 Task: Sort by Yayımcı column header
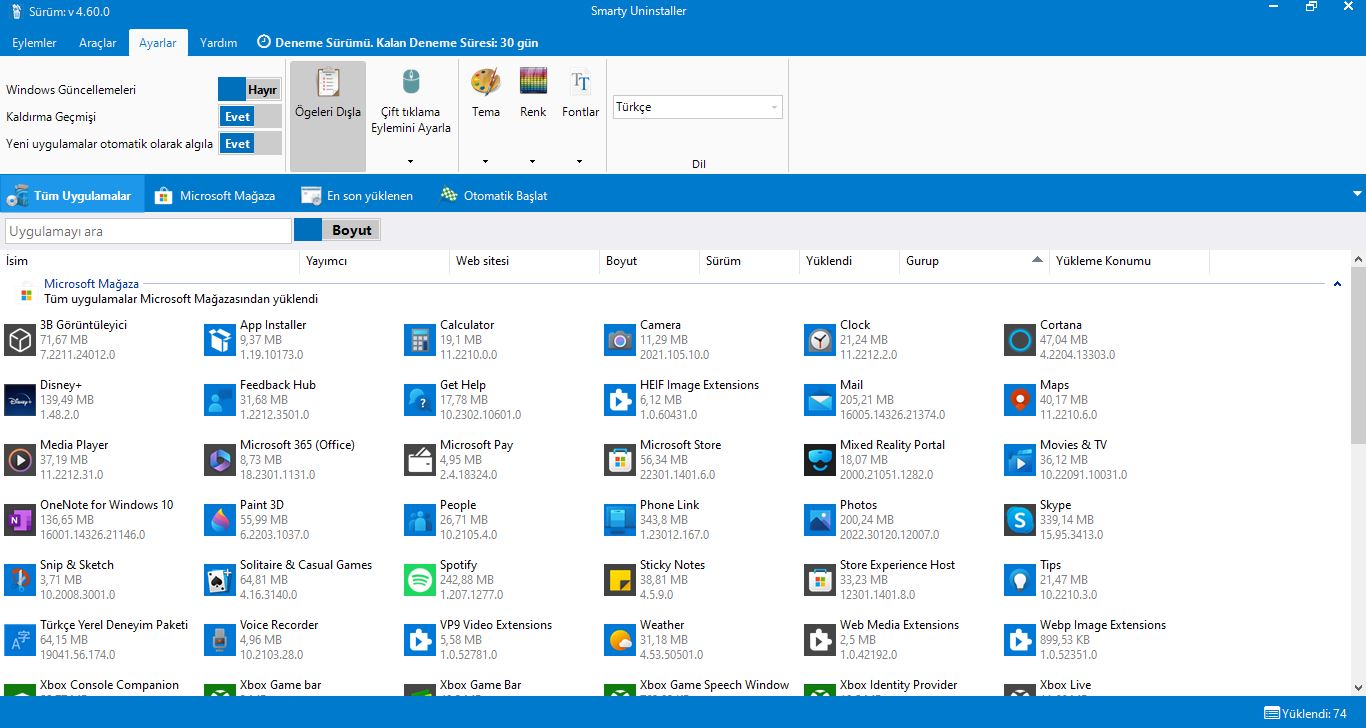(375, 261)
